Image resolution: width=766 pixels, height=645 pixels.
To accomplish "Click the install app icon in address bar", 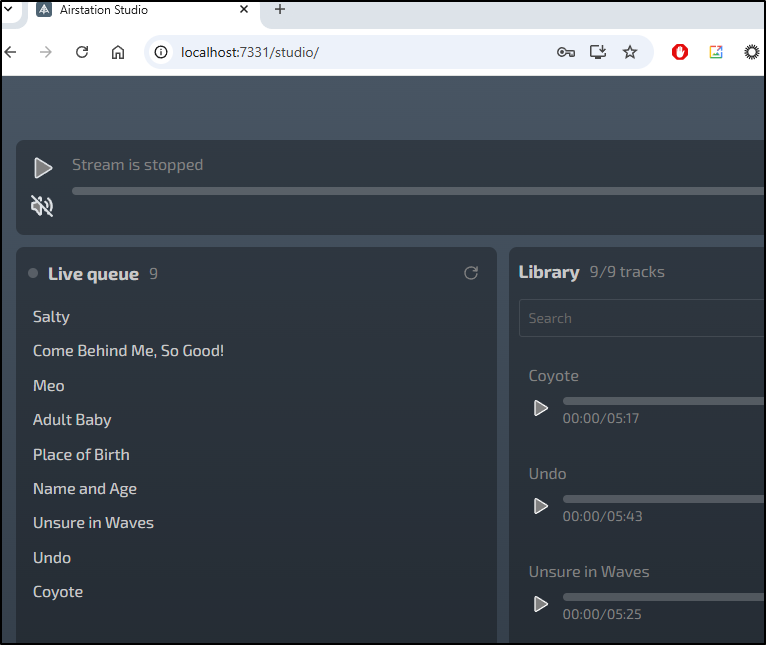I will [x=597, y=52].
